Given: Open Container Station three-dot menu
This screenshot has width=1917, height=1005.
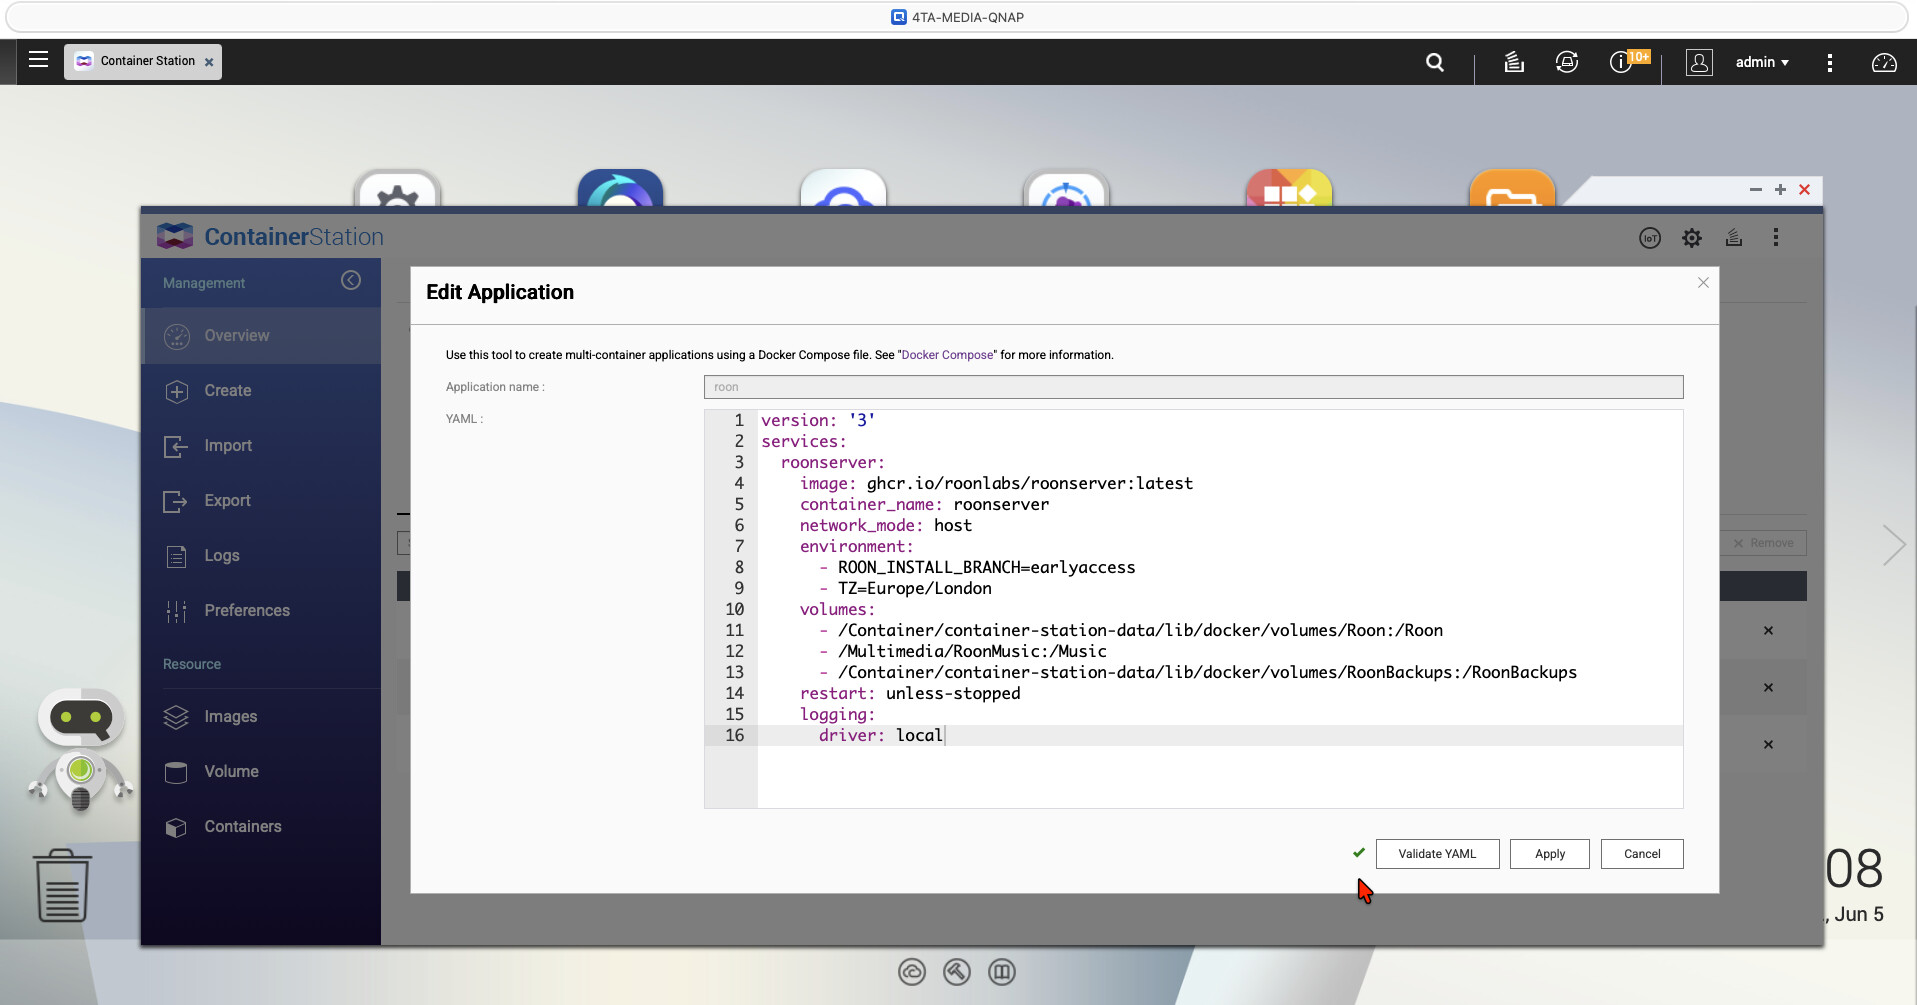Looking at the screenshot, I should pyautogui.click(x=1776, y=238).
